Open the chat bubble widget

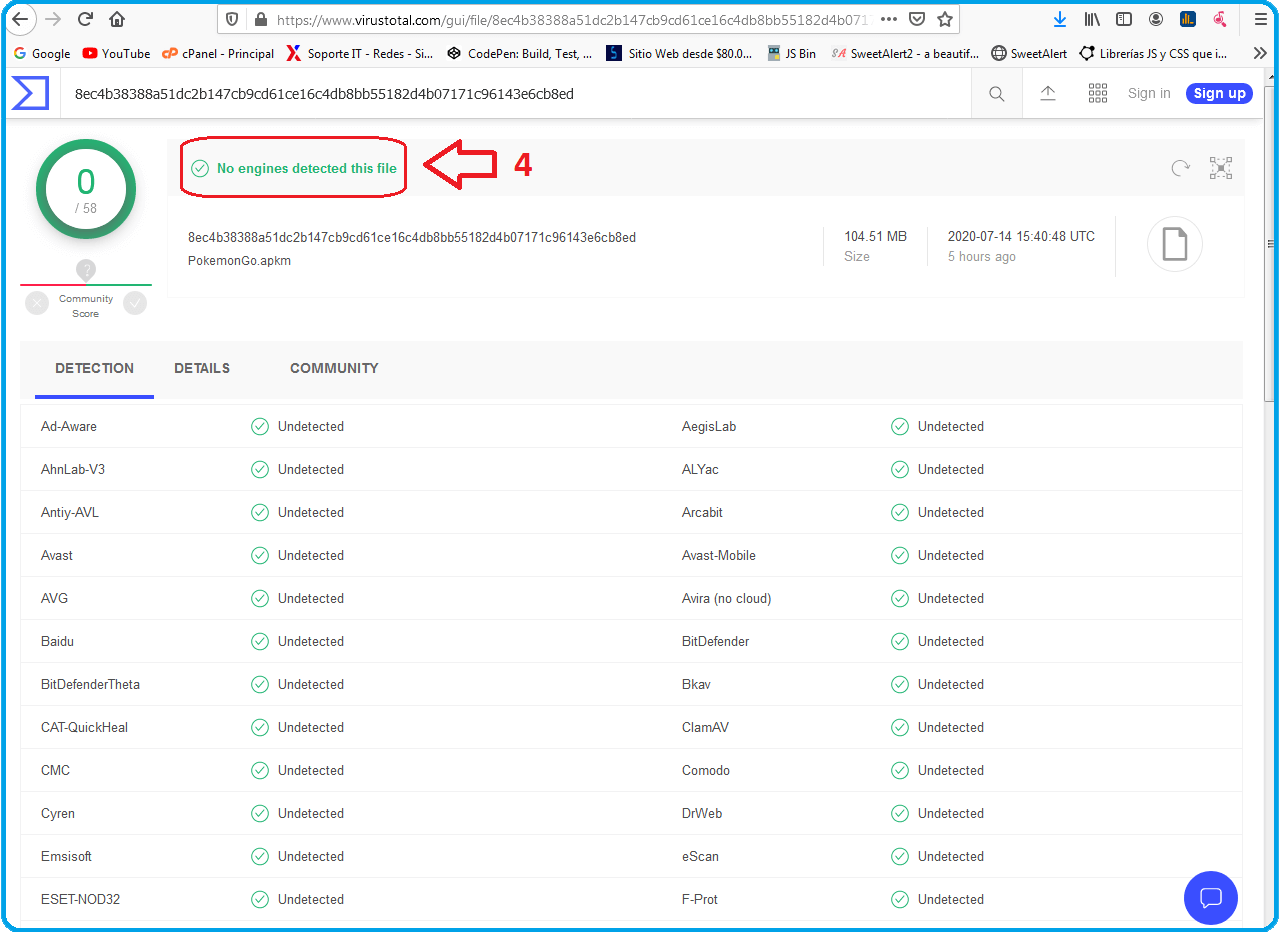click(1210, 897)
